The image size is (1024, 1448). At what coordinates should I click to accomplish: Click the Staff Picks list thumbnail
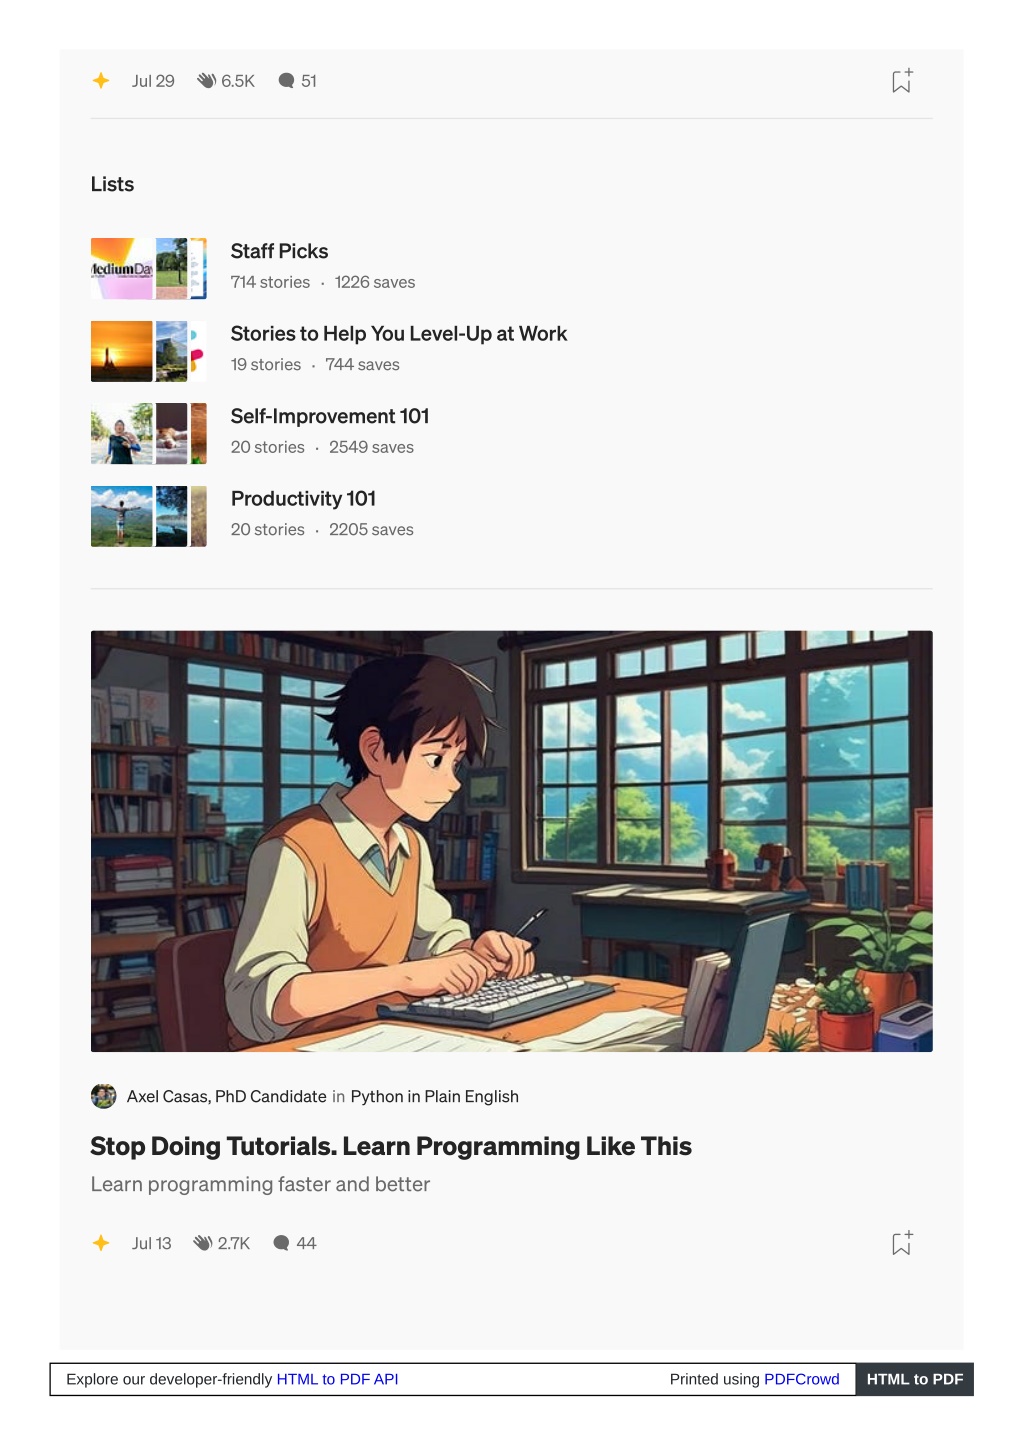coord(149,268)
